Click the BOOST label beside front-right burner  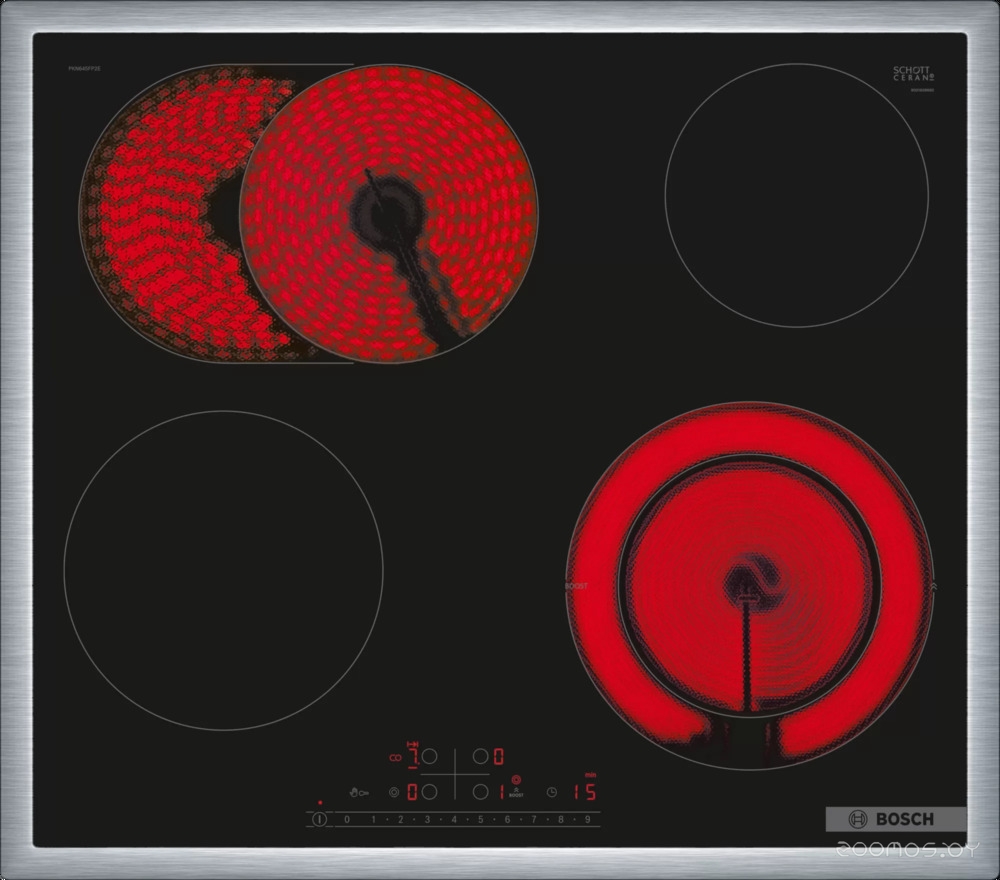576,586
